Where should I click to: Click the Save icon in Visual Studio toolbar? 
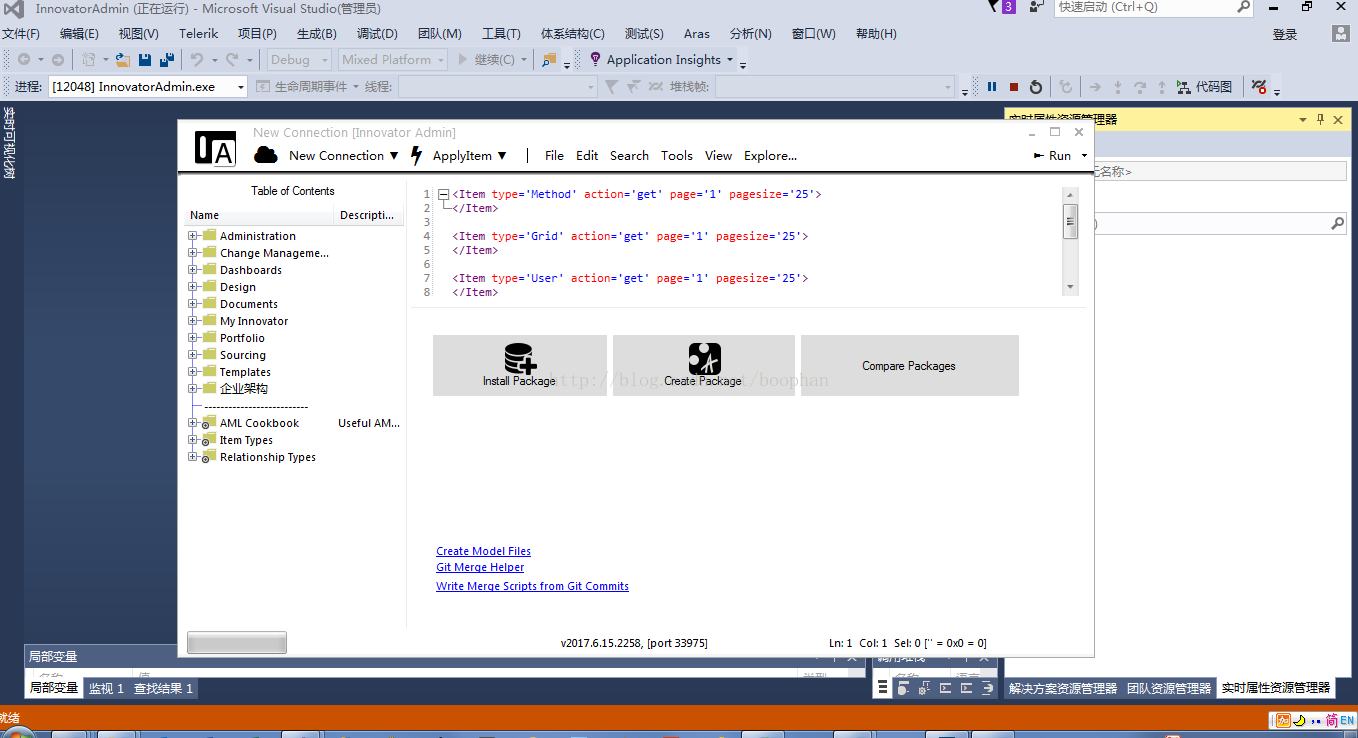(x=145, y=60)
